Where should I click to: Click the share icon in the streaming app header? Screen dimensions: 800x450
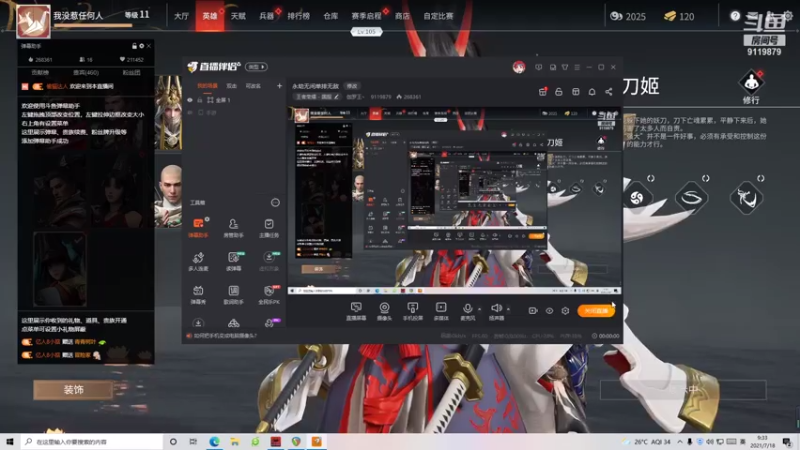[609, 92]
